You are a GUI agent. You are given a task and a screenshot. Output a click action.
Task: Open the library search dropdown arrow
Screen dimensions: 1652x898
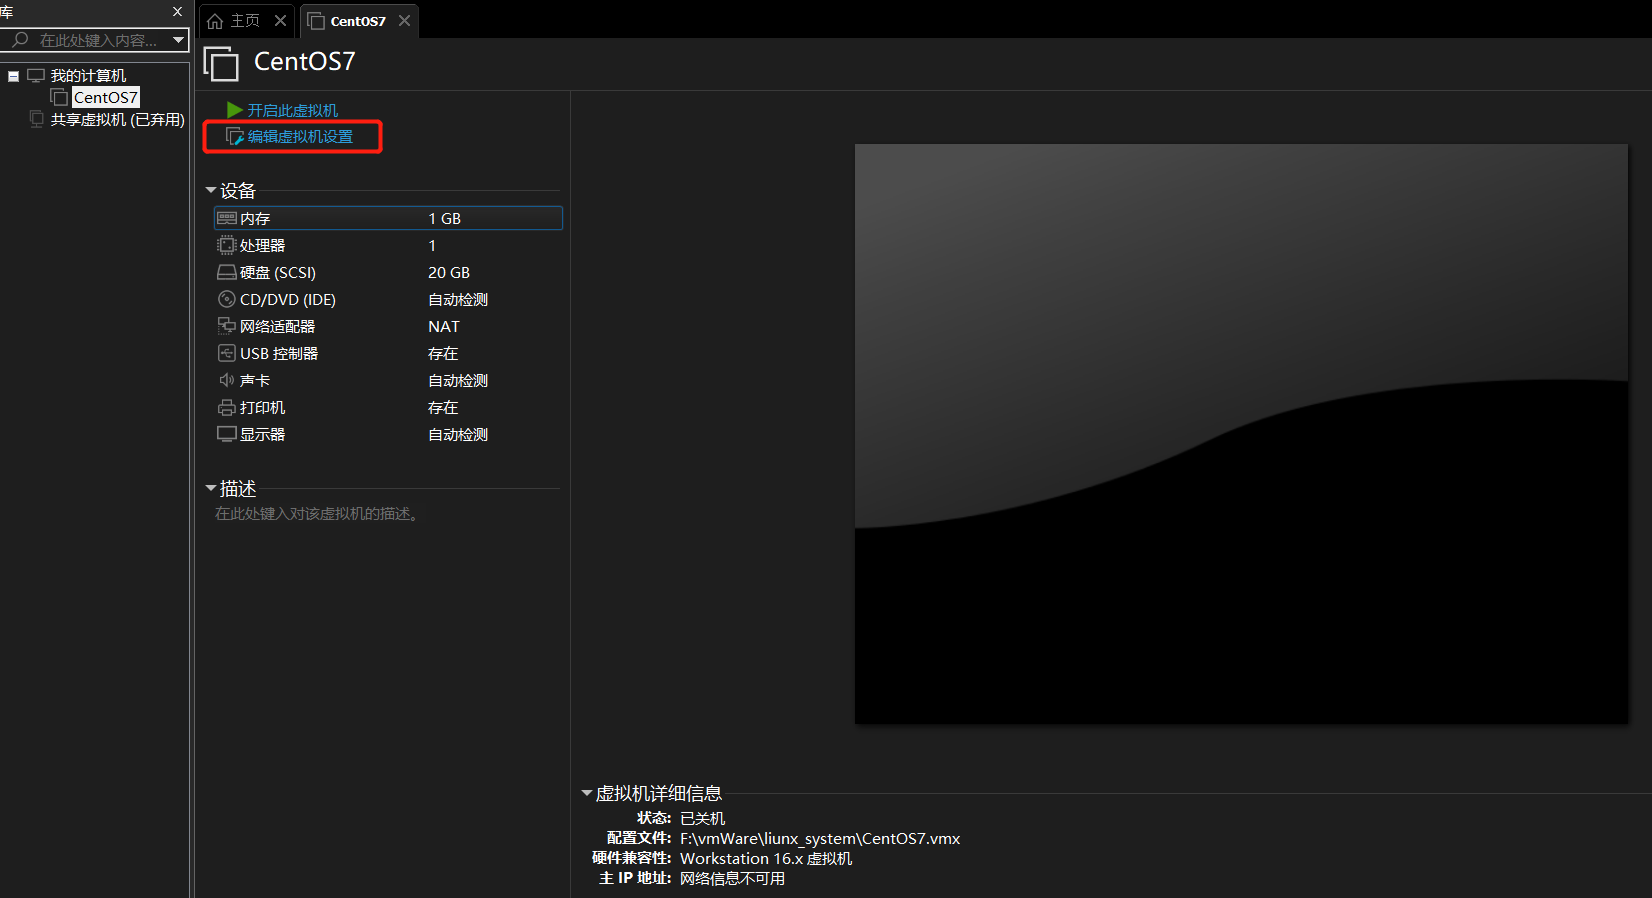pos(179,40)
